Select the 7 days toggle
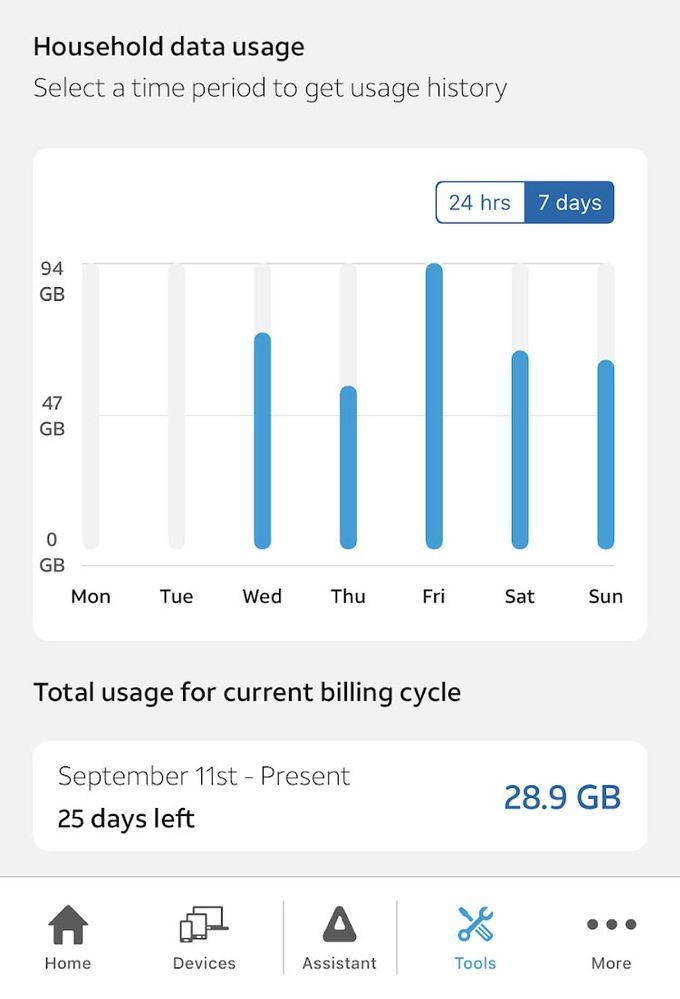The height and width of the screenshot is (999, 680). (569, 203)
